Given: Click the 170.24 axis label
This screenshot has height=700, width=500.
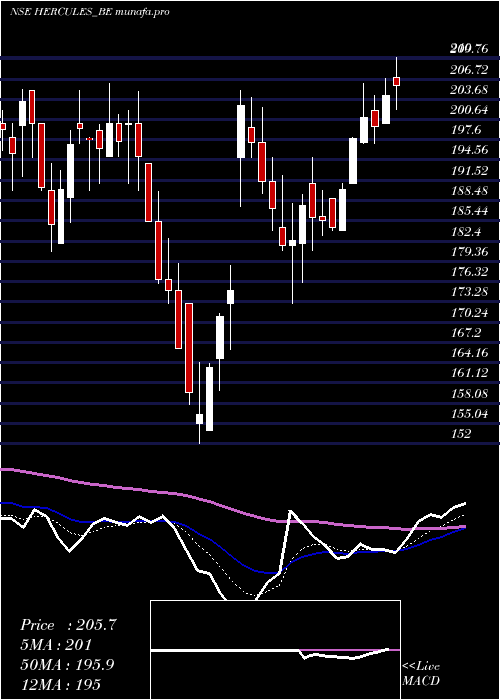Looking at the screenshot, I should point(469,312).
